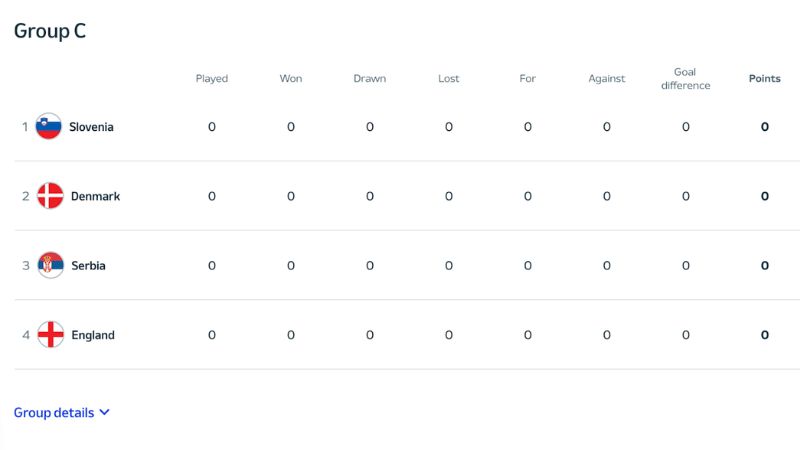The image size is (800, 450).
Task: Select the England team name
Action: (93, 335)
